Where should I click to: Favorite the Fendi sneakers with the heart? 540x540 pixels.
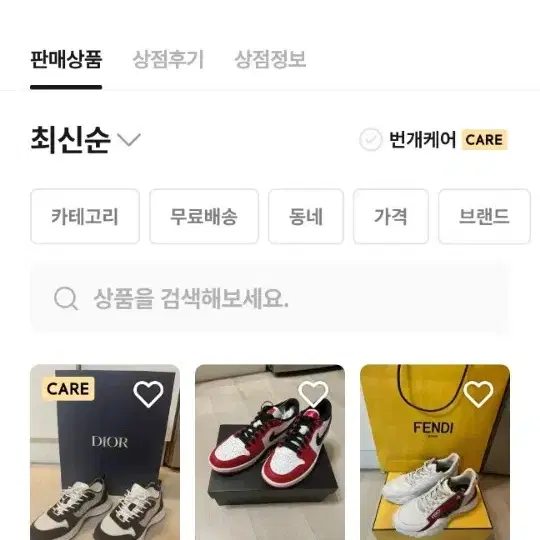pyautogui.click(x=478, y=394)
